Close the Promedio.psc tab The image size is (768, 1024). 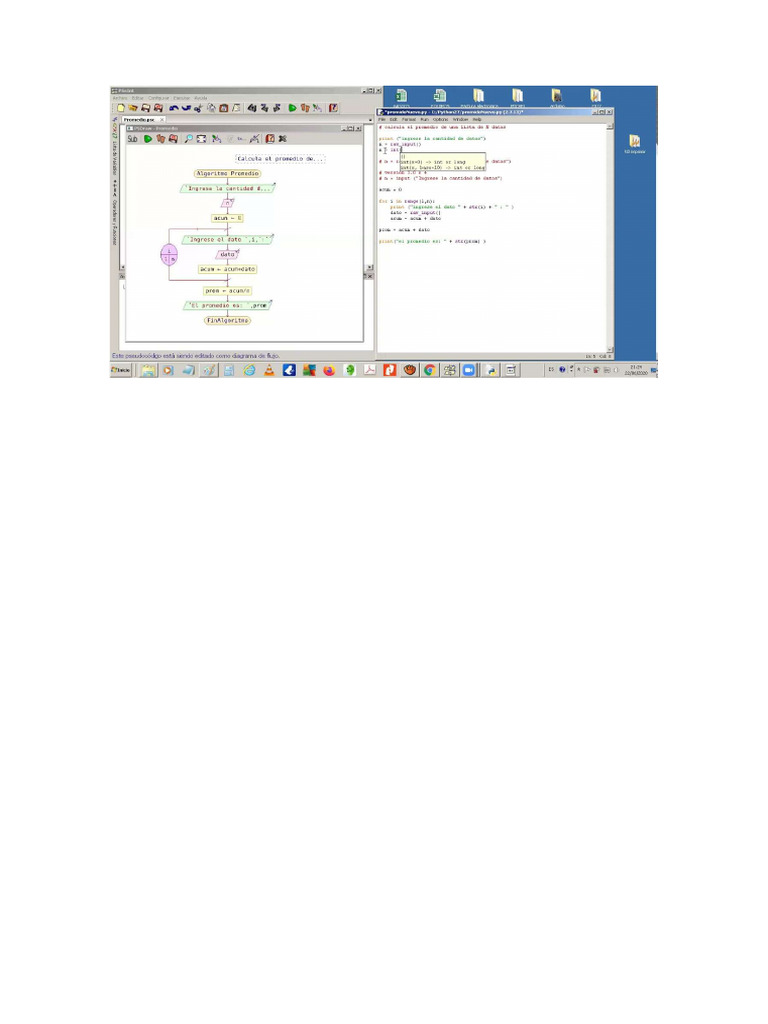(x=162, y=120)
